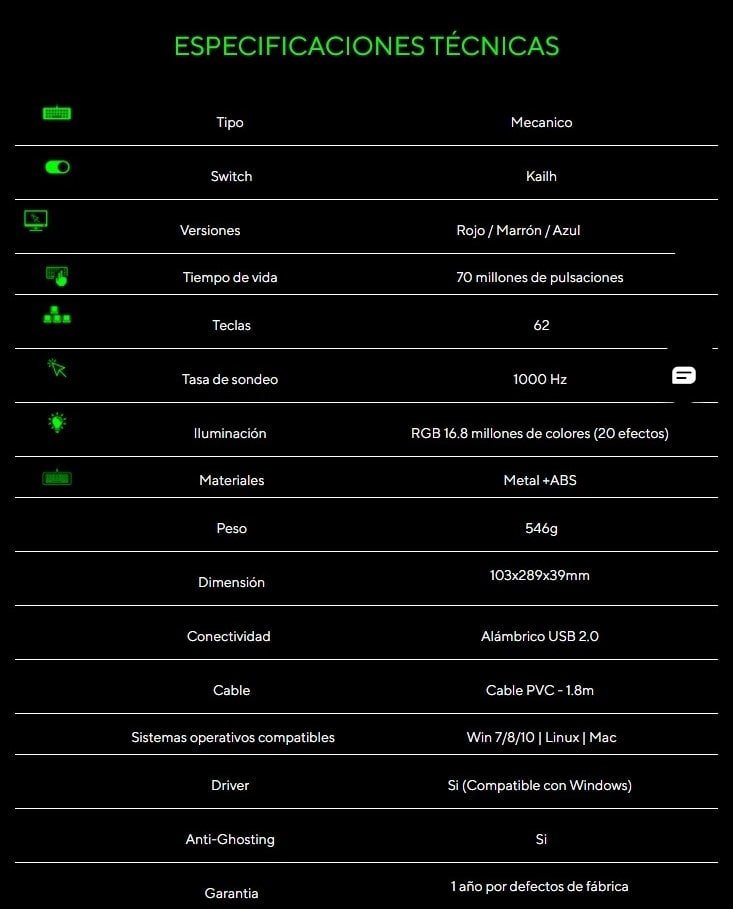
Task: Click the keycaps icon beside Teclas
Action: click(57, 316)
